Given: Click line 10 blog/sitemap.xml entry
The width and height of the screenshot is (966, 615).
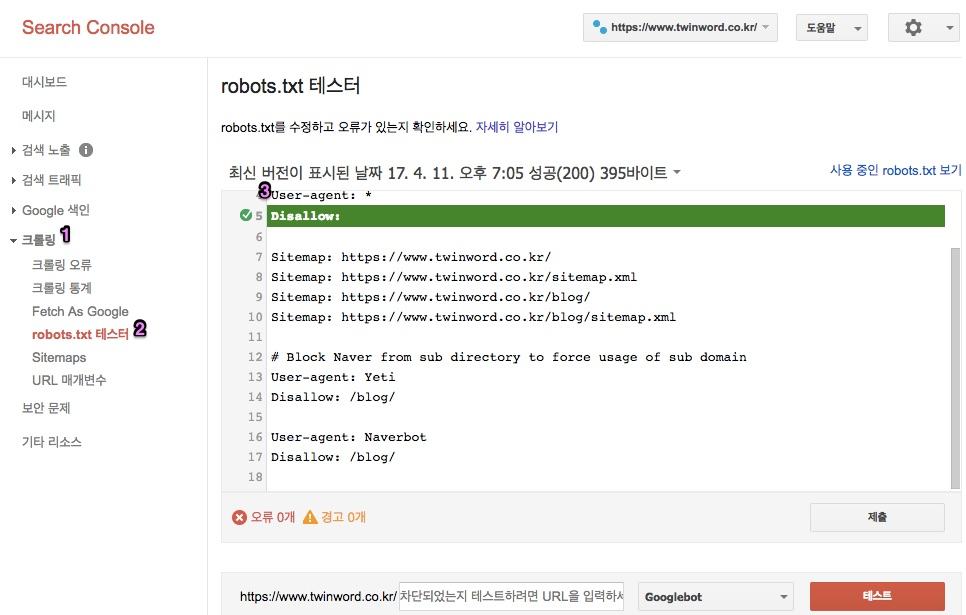Looking at the screenshot, I should pos(473,317).
